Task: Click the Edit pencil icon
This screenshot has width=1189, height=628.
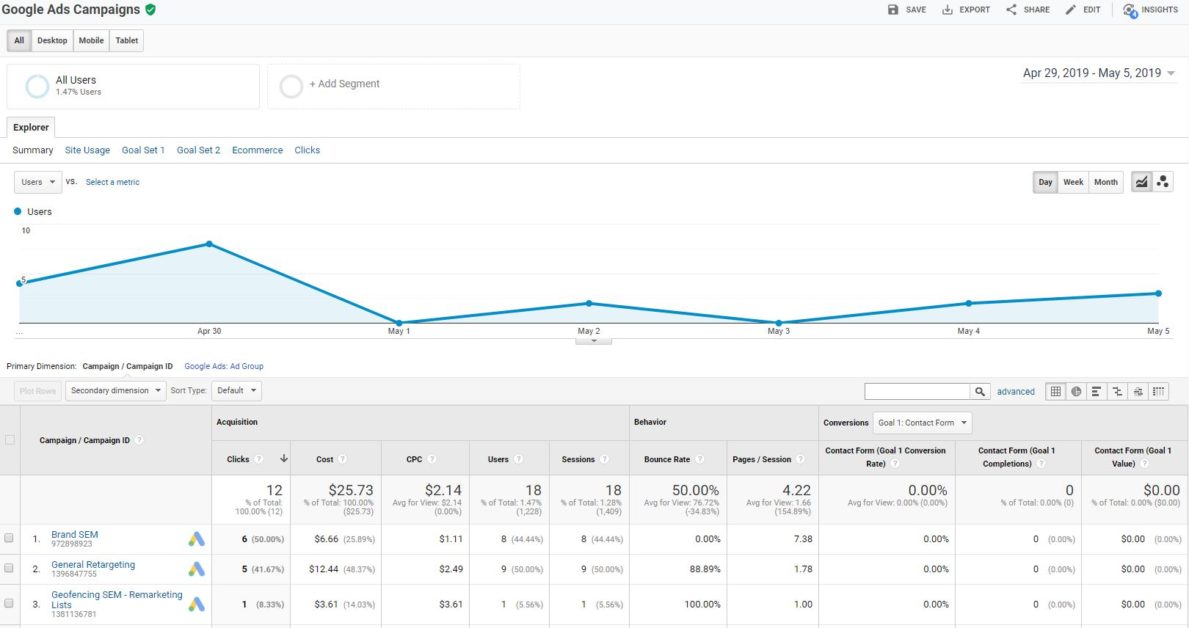Action: pyautogui.click(x=1070, y=10)
